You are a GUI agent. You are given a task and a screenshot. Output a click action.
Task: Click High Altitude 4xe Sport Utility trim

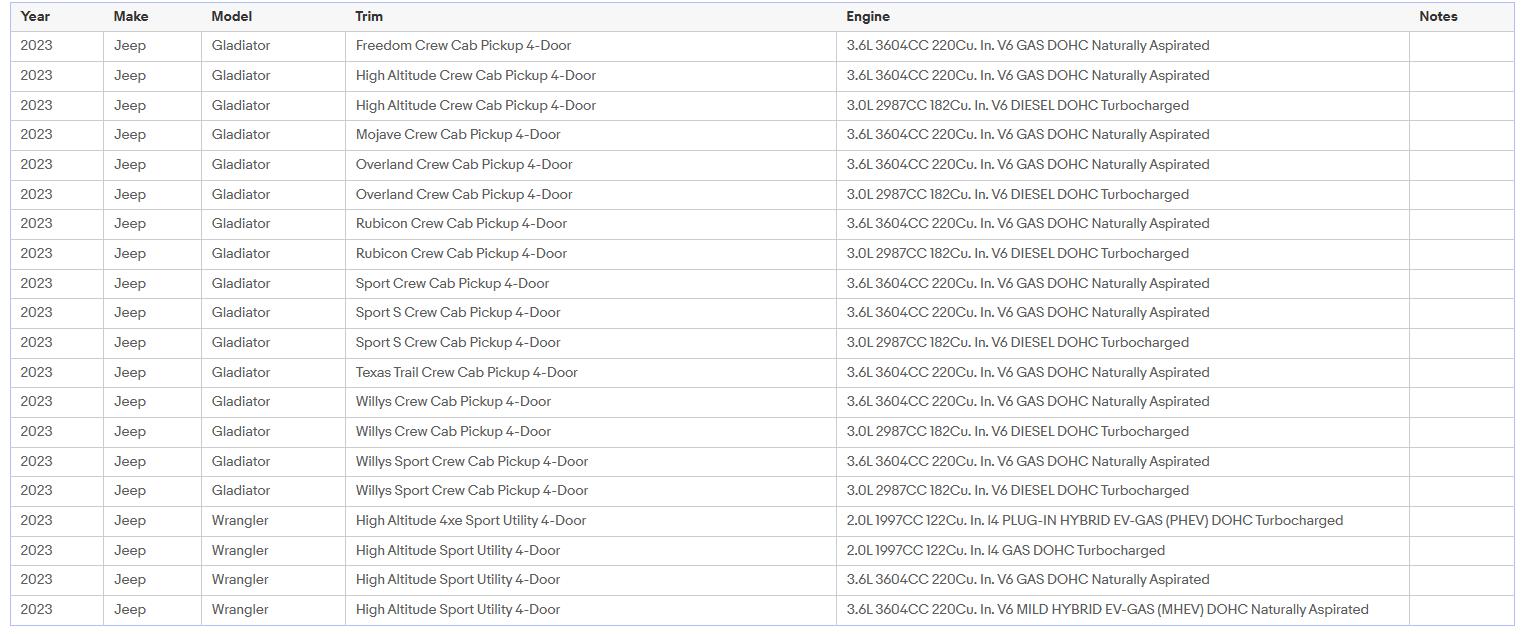pos(470,520)
